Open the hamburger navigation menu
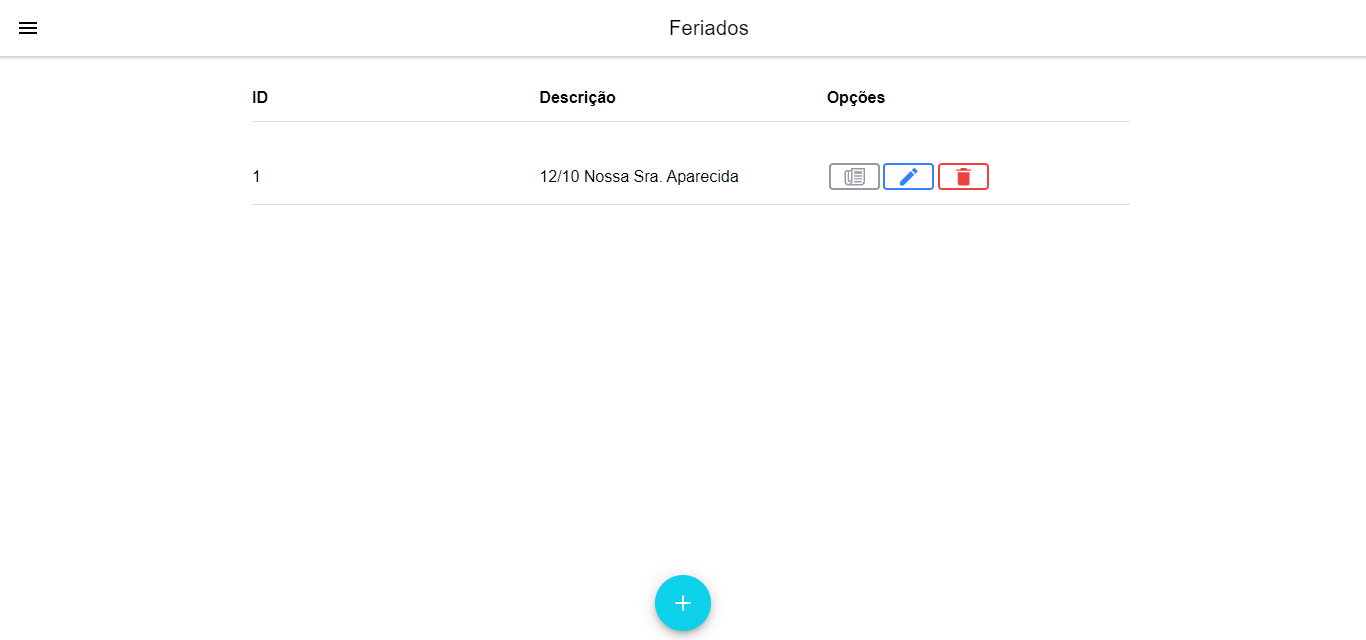This screenshot has height=640, width=1366. (28, 28)
